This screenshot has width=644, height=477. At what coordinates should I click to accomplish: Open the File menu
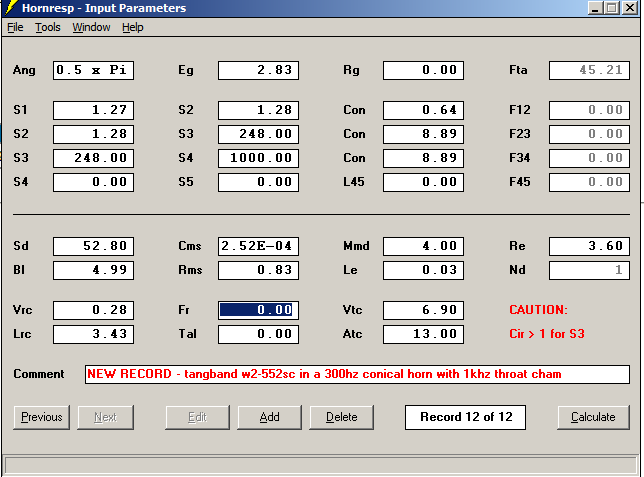coord(15,27)
